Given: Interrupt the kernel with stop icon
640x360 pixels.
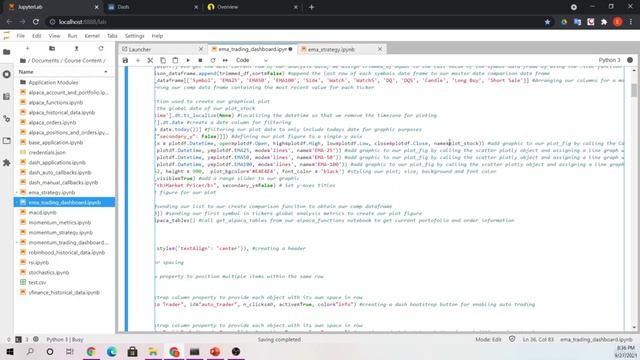Looking at the screenshot, I should (x=200, y=60).
